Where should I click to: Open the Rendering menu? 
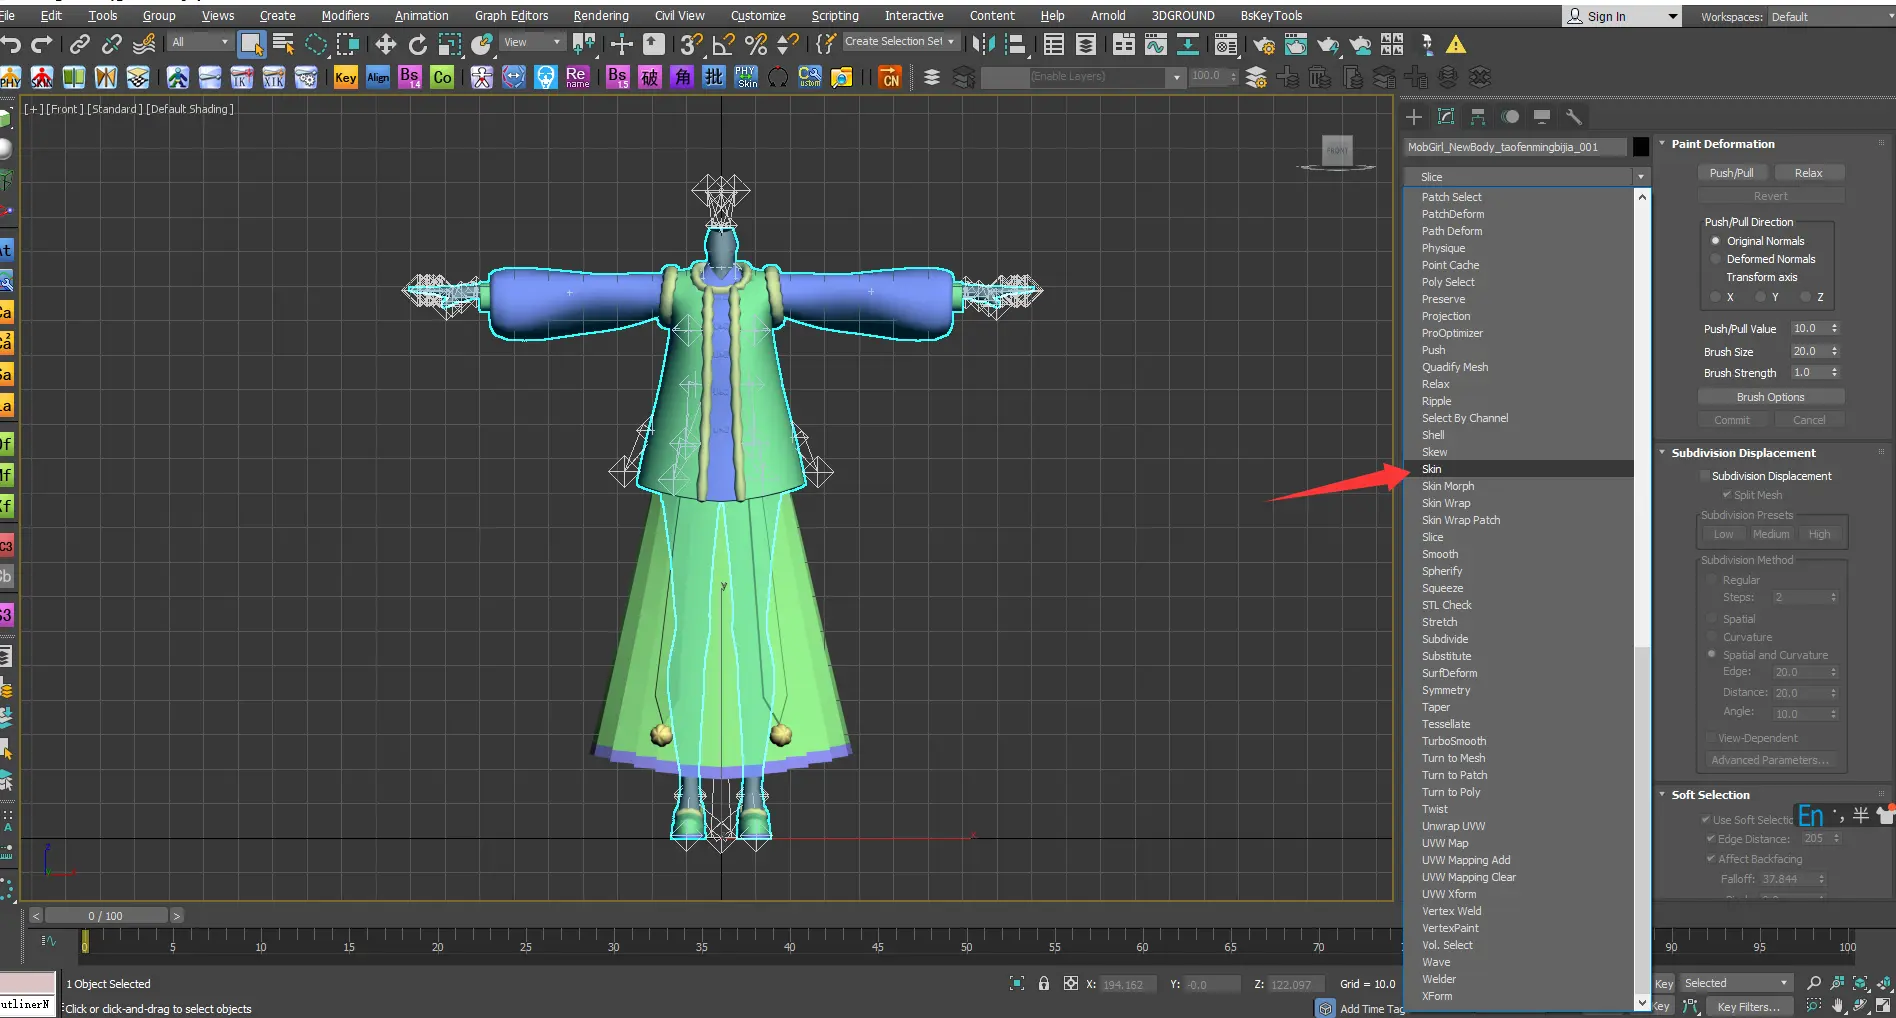(x=601, y=16)
